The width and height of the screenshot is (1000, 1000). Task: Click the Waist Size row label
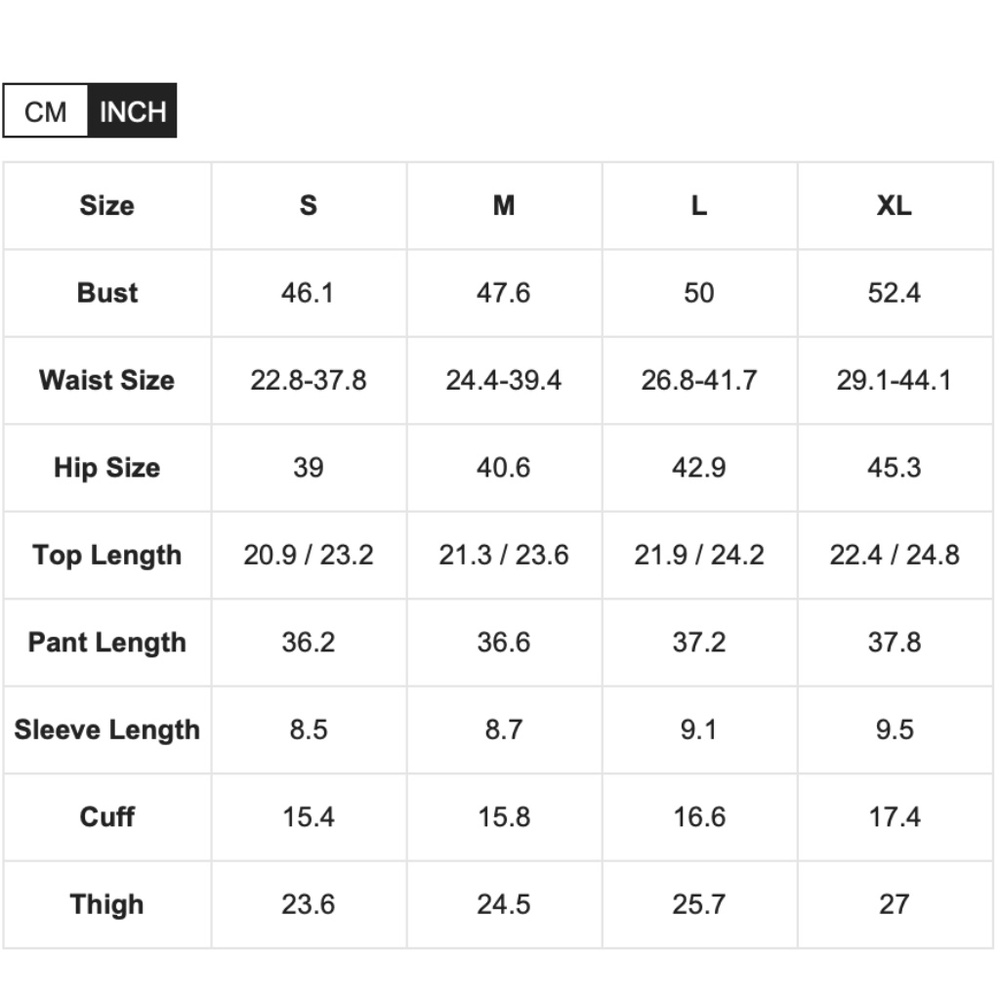pyautogui.click(x=107, y=381)
